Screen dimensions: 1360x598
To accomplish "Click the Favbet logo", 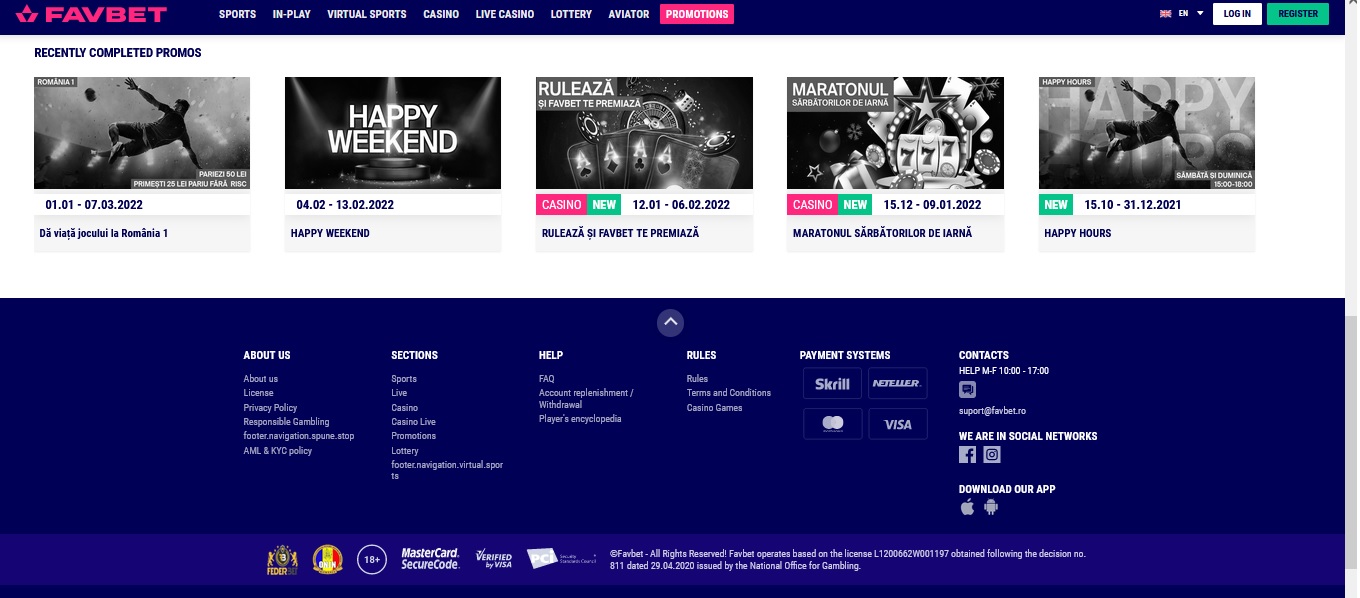I will point(91,14).
